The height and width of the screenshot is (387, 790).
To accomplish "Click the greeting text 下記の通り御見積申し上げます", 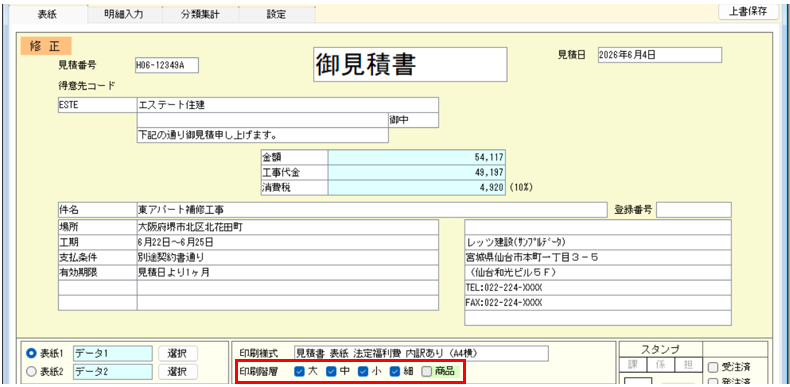I will pos(262,136).
